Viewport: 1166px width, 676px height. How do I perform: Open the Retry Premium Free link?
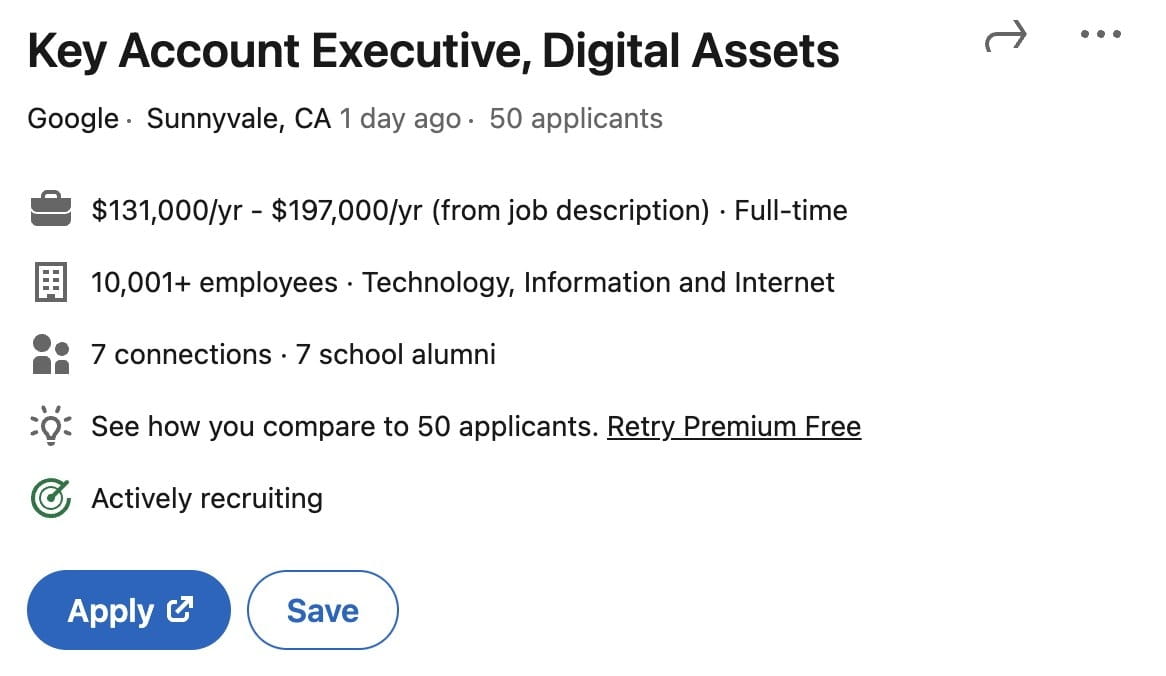click(733, 427)
